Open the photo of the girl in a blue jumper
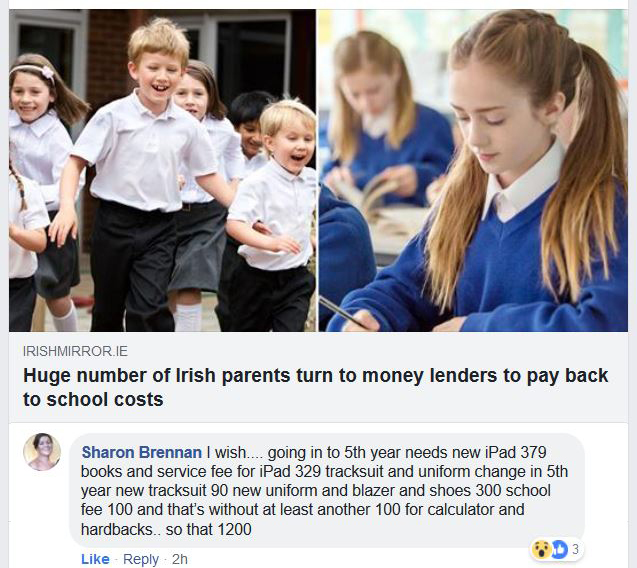The height and width of the screenshot is (568, 637). 473,171
